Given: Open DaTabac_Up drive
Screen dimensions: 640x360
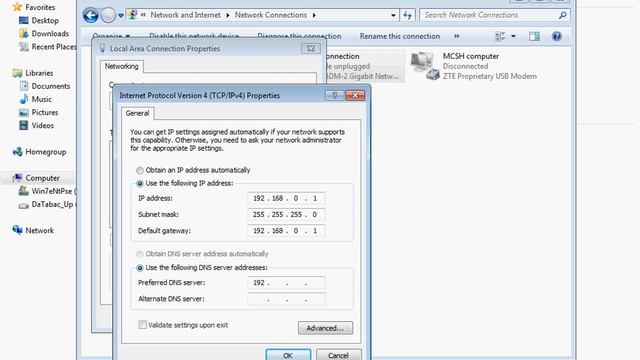Looking at the screenshot, I should pos(52,204).
